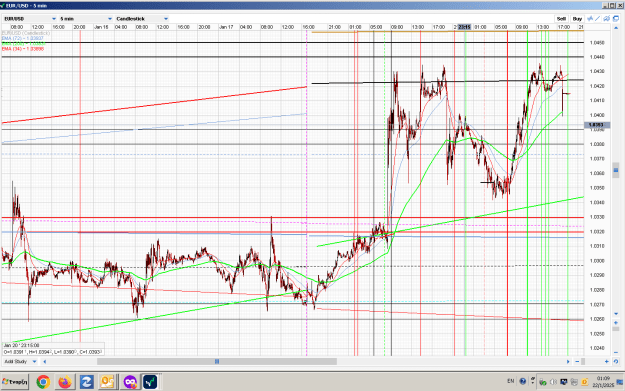Open the trading chart app on taskbar
625x391 pixels.
(150, 382)
